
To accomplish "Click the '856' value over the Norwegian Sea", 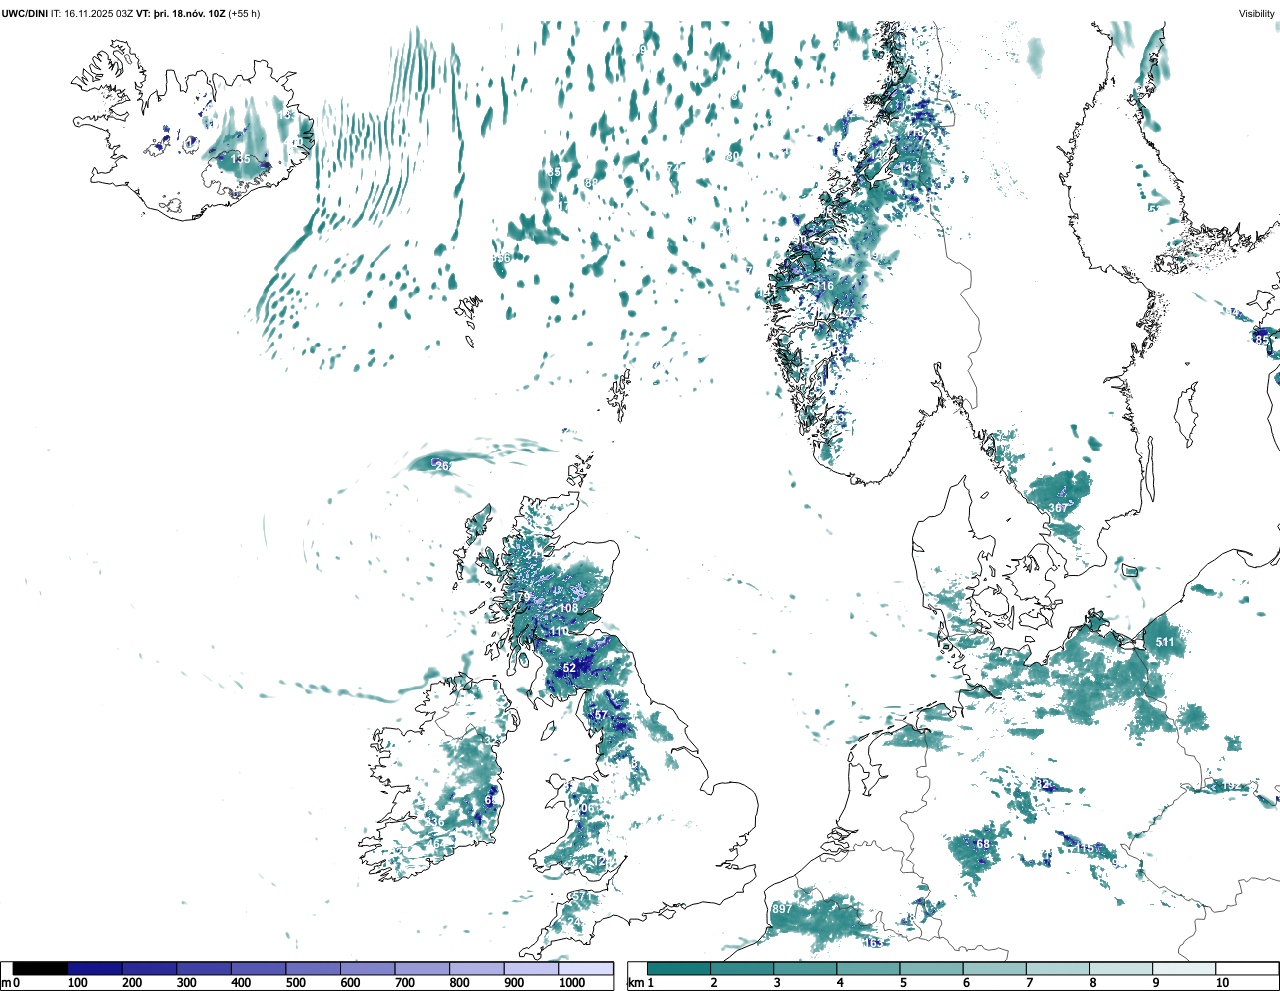I will pyautogui.click(x=501, y=257).
